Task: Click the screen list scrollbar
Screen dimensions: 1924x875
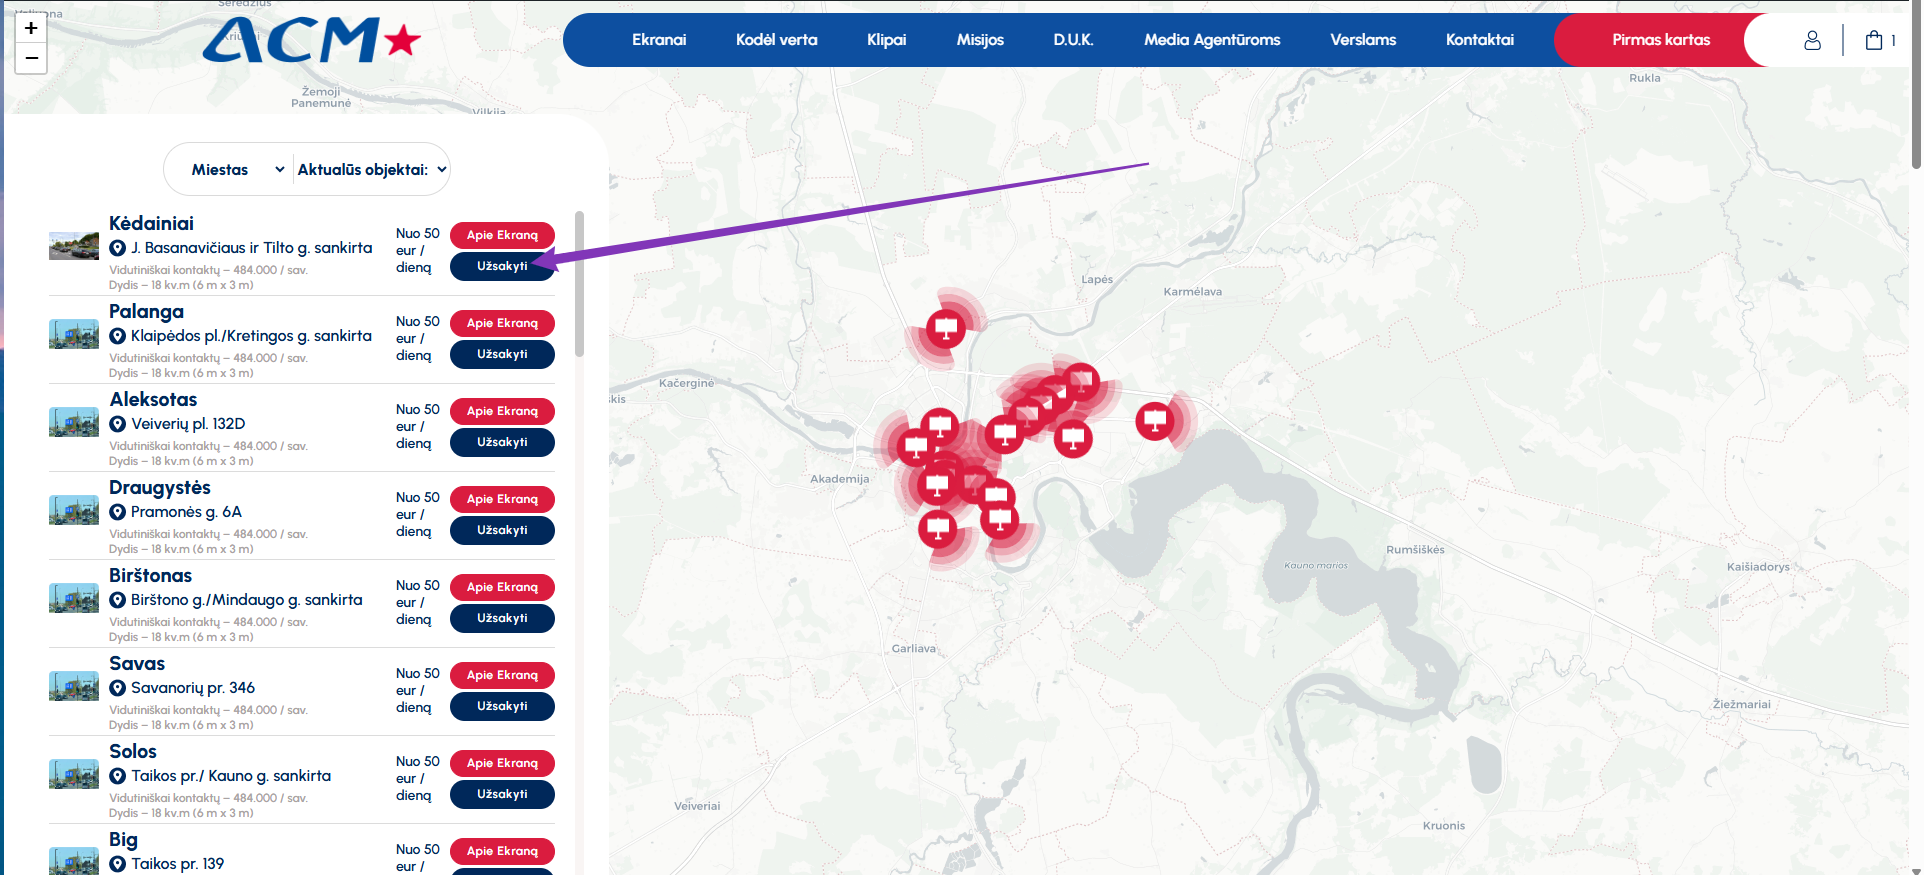Action: pyautogui.click(x=579, y=285)
